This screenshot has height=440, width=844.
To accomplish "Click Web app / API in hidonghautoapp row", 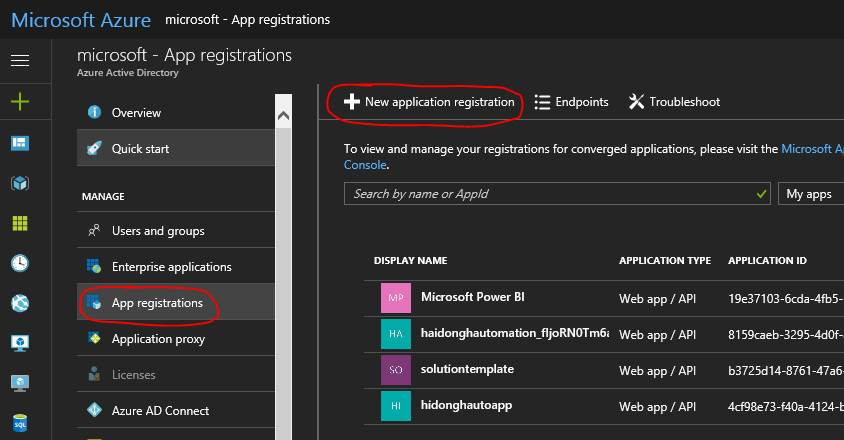I will (x=657, y=407).
